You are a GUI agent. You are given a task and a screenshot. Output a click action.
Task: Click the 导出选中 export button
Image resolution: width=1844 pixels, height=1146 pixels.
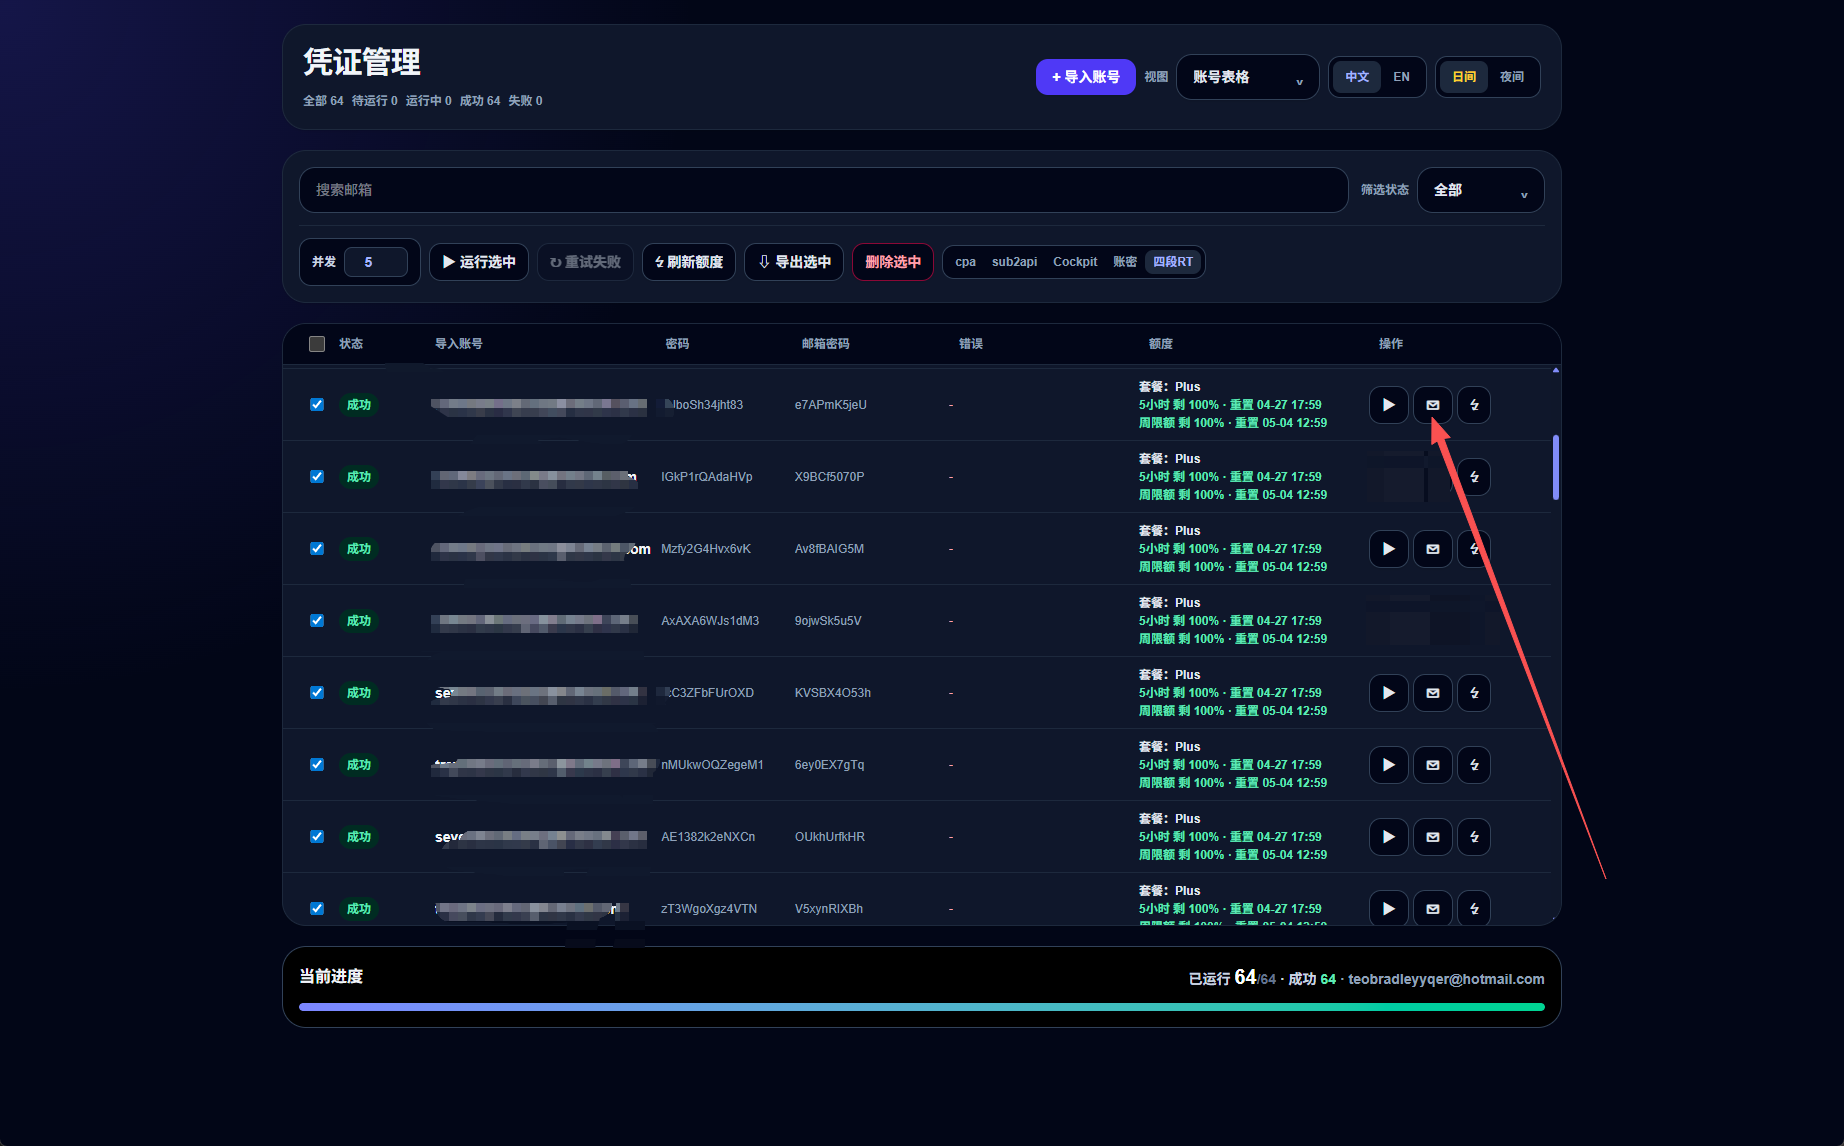[x=794, y=262]
